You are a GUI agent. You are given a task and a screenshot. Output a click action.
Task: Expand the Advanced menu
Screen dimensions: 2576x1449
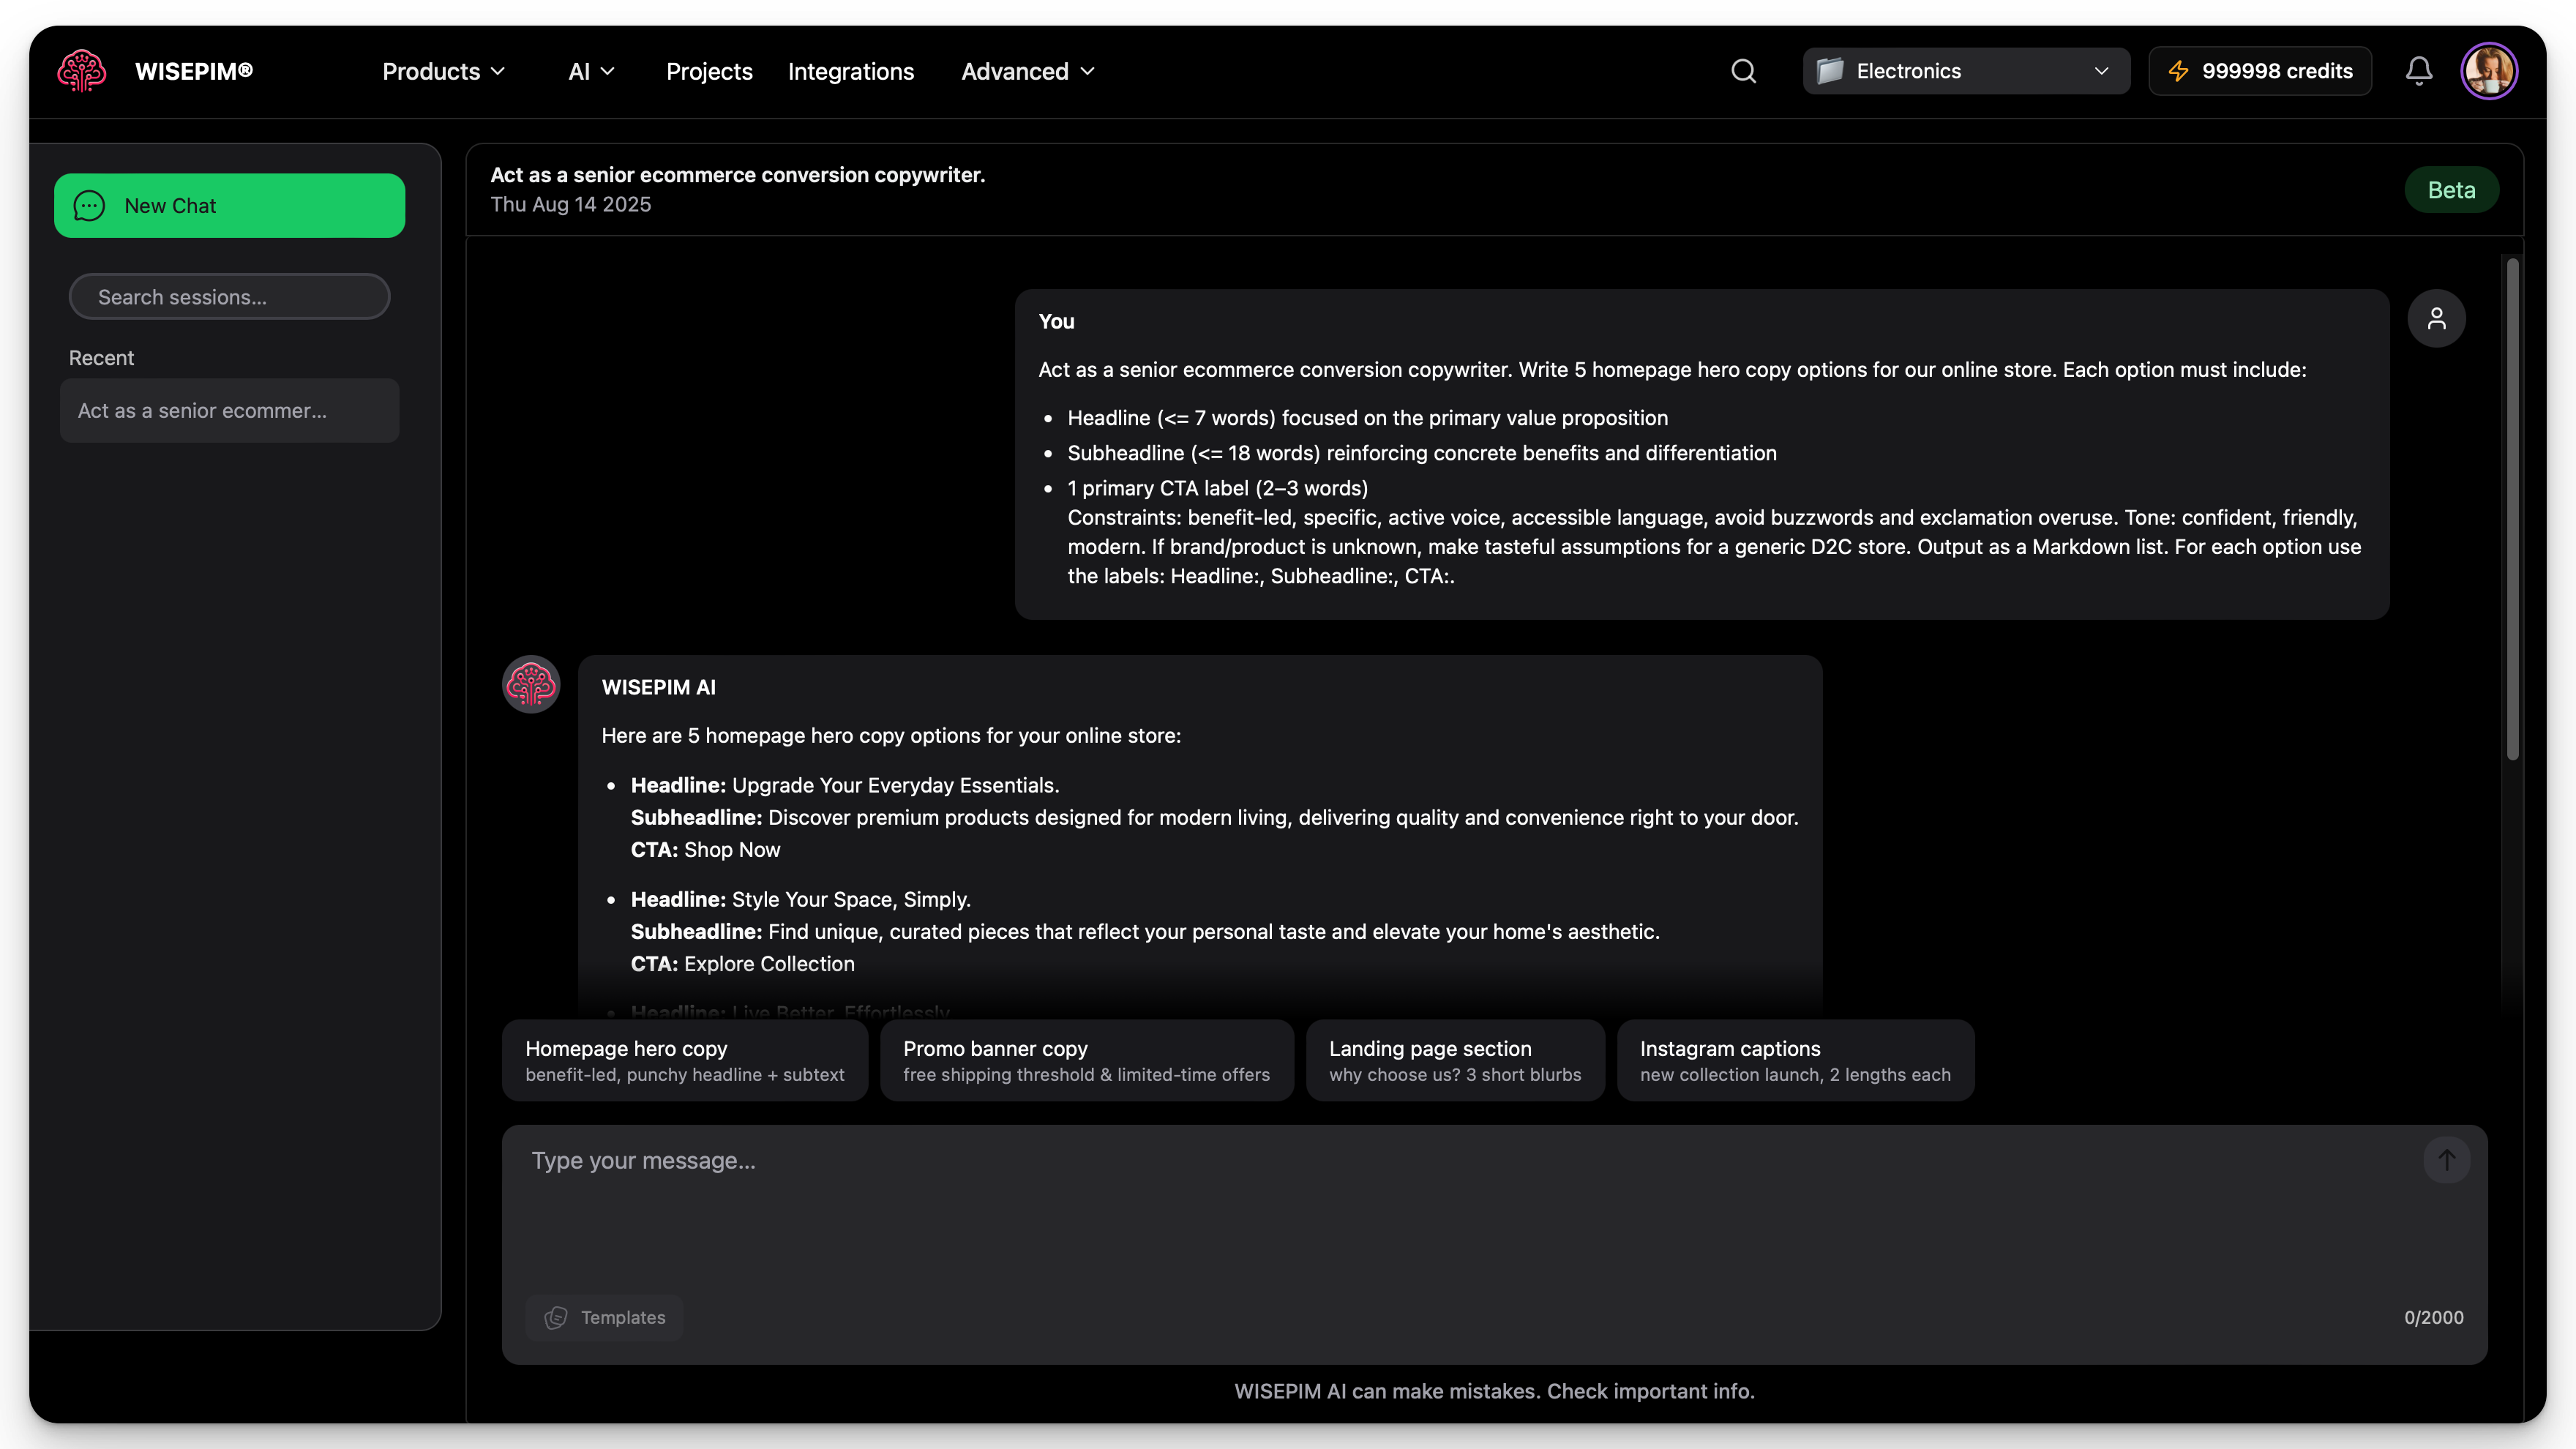click(1028, 71)
